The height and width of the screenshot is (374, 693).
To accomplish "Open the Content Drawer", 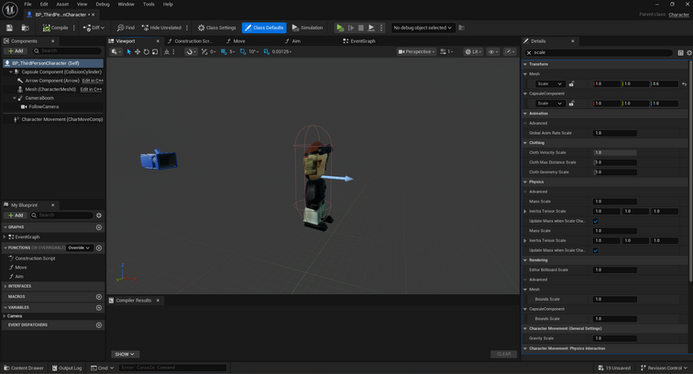I will click(23, 368).
